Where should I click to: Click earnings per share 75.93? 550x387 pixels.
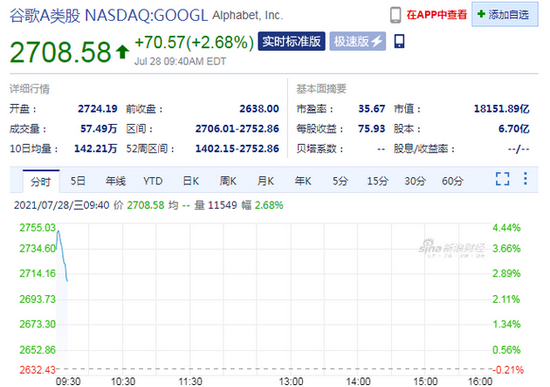pyautogui.click(x=372, y=129)
